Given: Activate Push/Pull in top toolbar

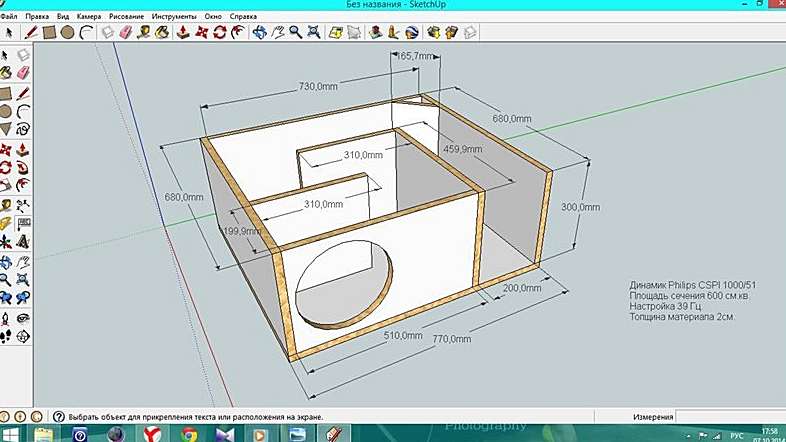Looking at the screenshot, I should pos(183,33).
